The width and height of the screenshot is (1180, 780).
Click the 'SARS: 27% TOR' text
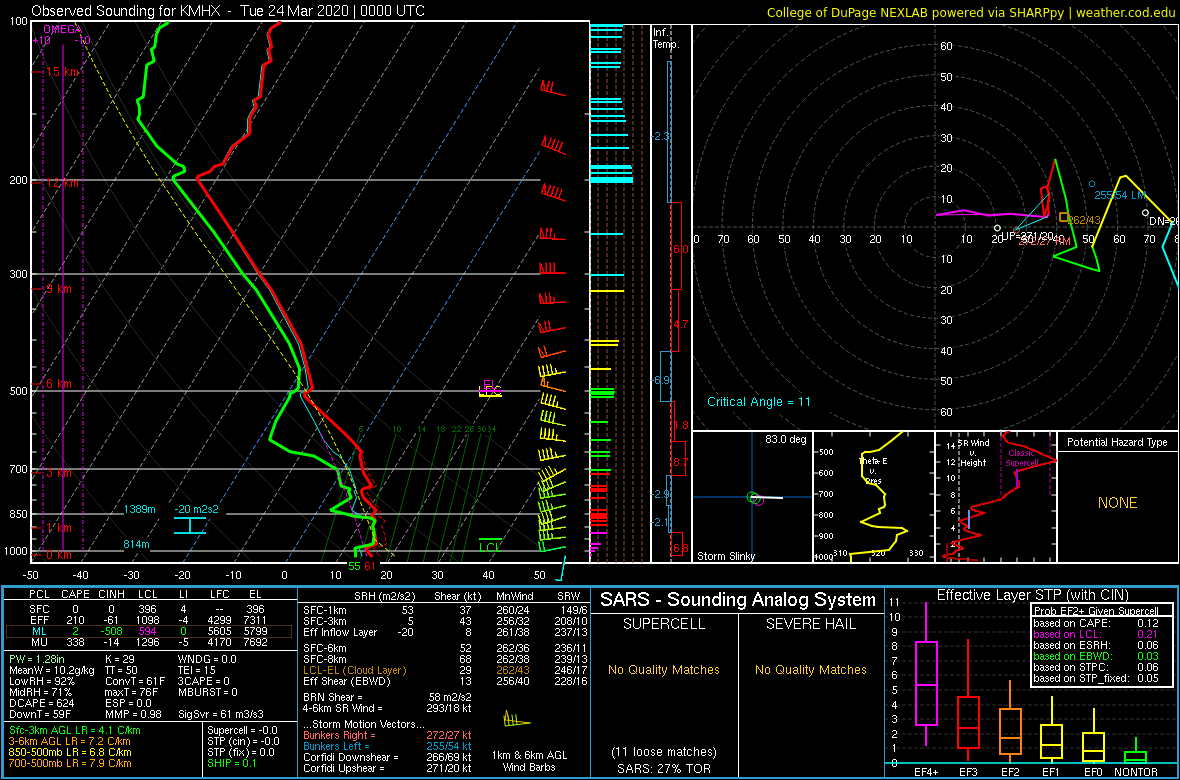[x=664, y=769]
